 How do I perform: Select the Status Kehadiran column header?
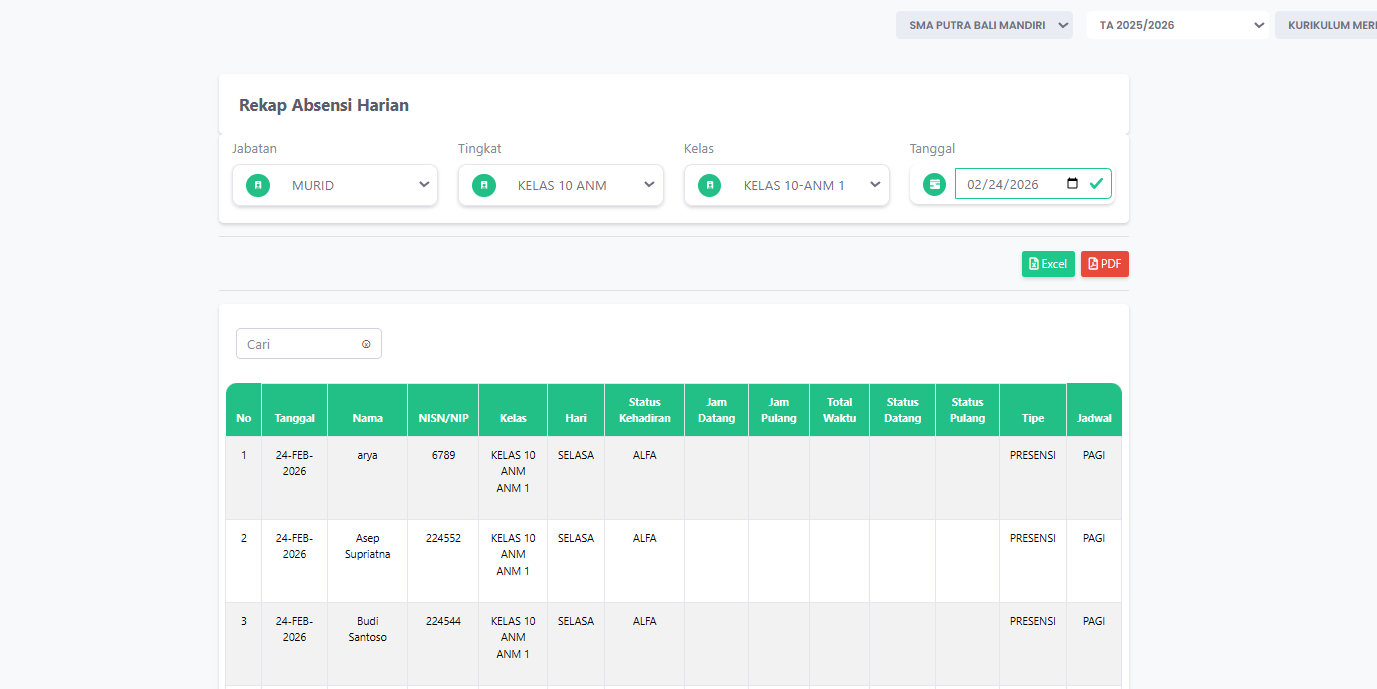click(643, 409)
